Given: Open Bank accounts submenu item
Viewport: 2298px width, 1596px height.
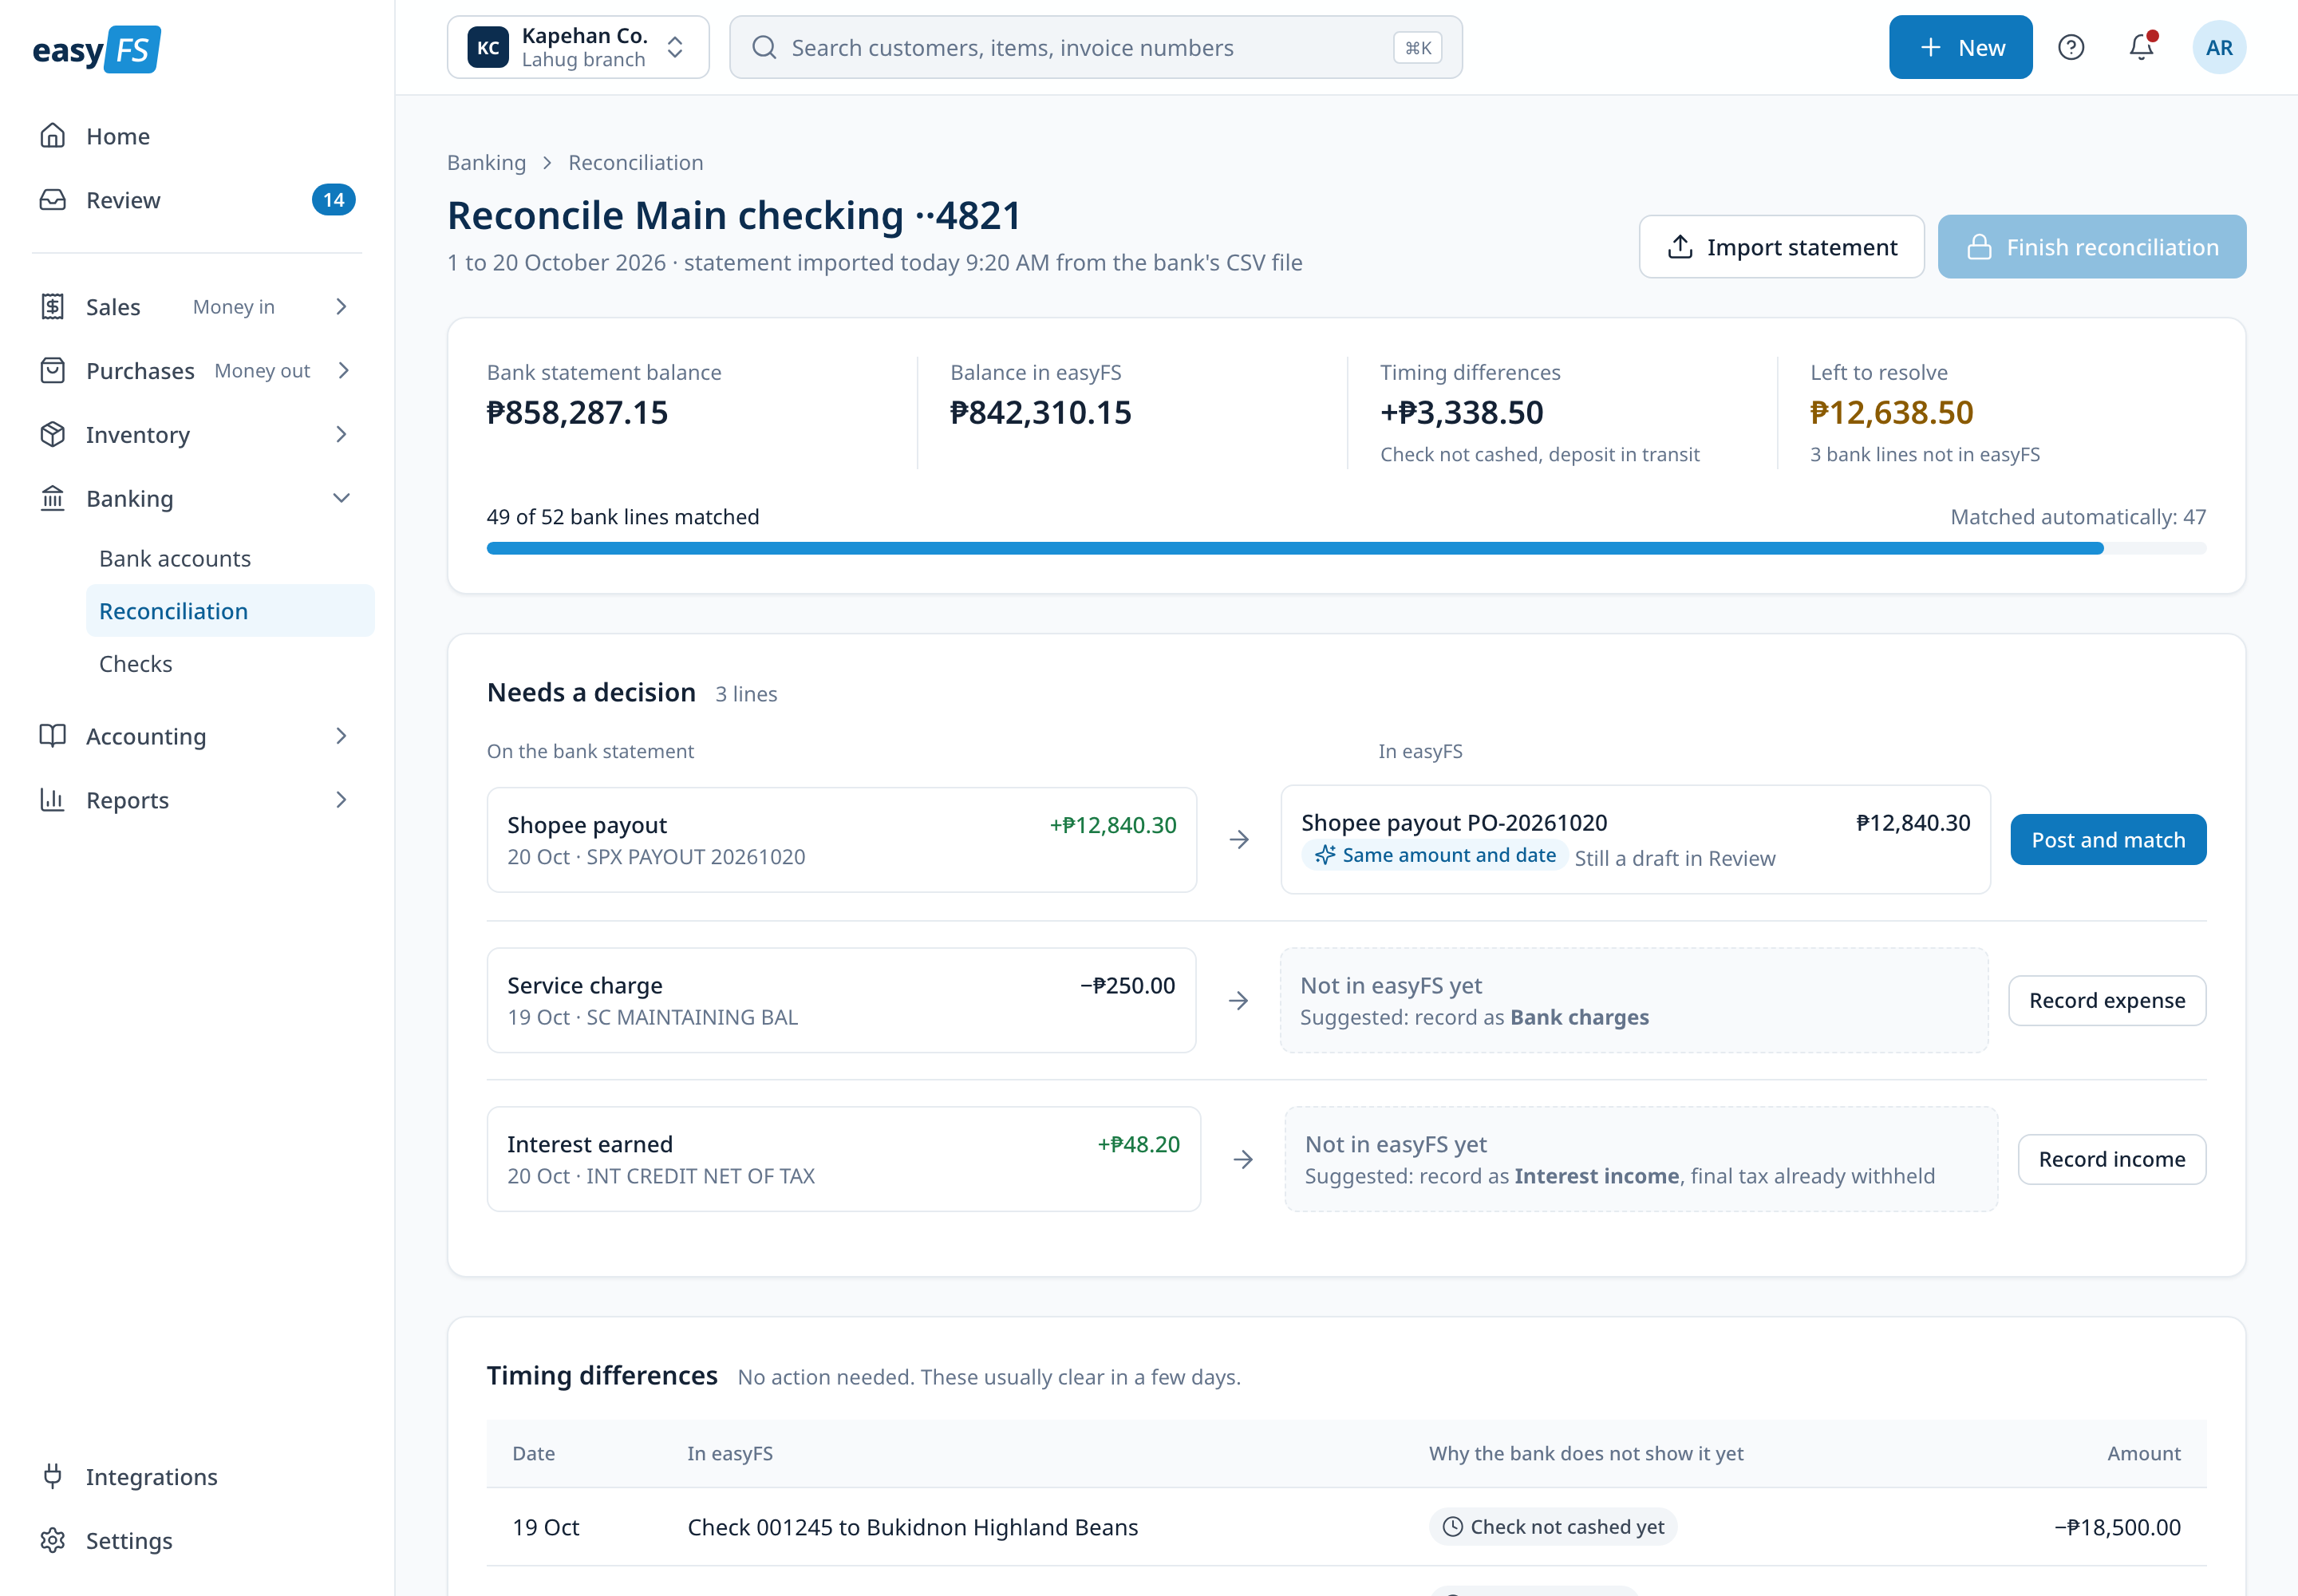Looking at the screenshot, I should click(x=231, y=558).
